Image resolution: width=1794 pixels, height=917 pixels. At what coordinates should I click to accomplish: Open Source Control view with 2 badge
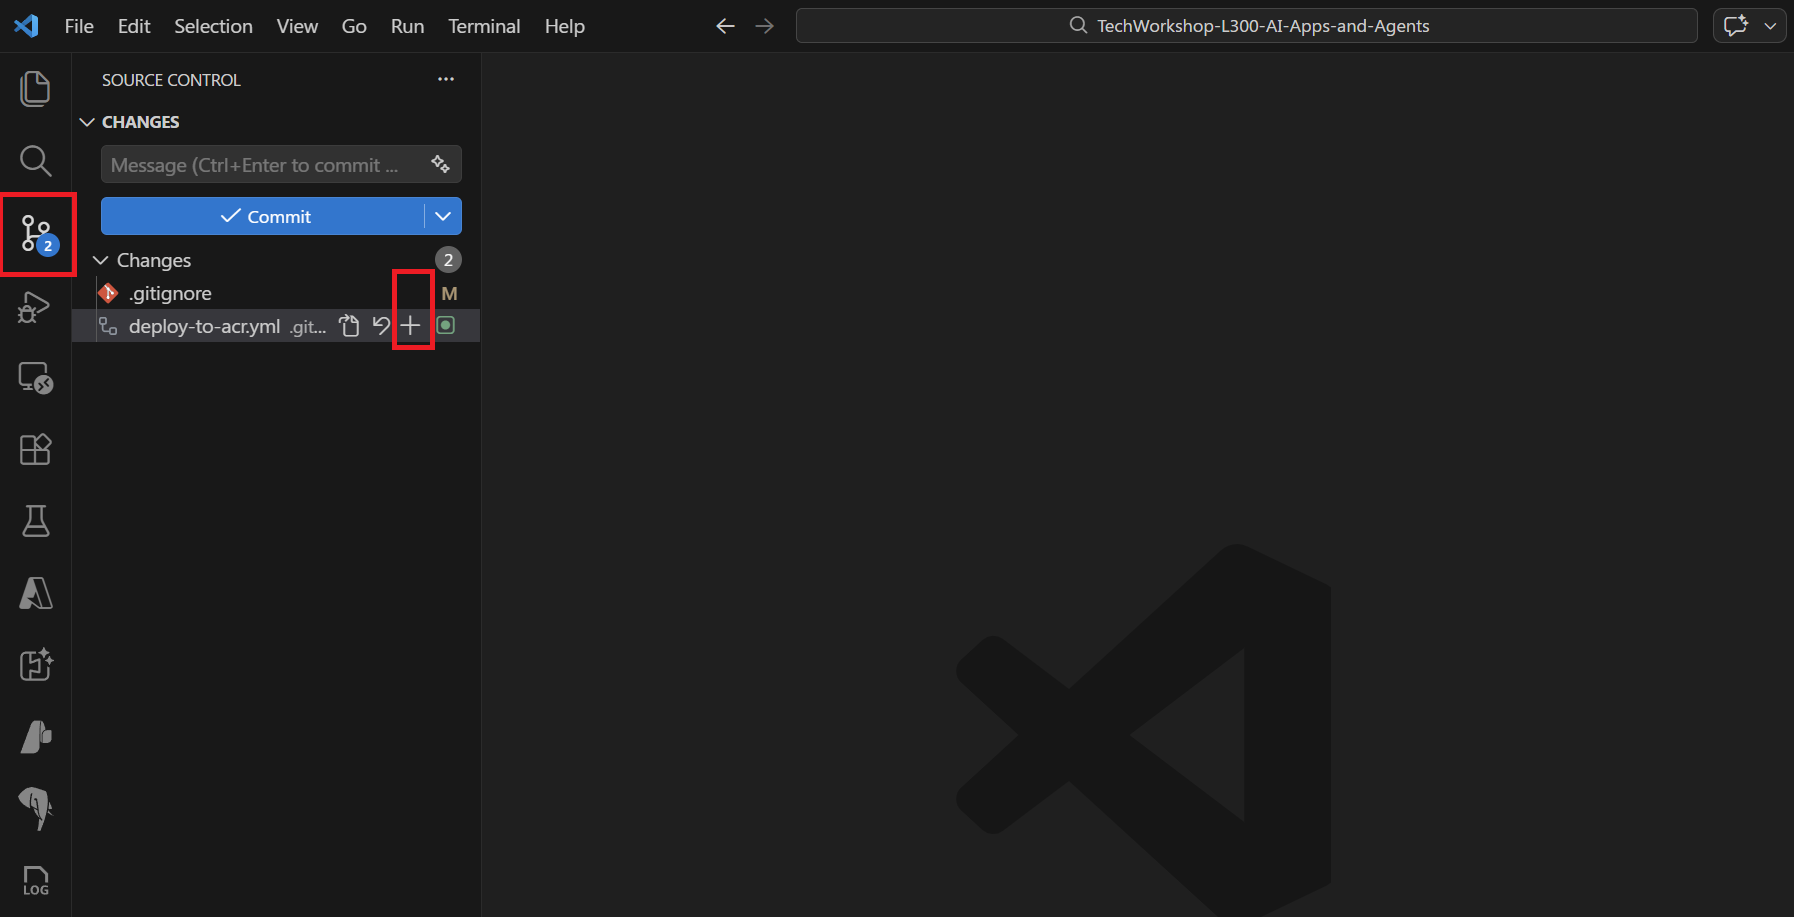tap(37, 234)
